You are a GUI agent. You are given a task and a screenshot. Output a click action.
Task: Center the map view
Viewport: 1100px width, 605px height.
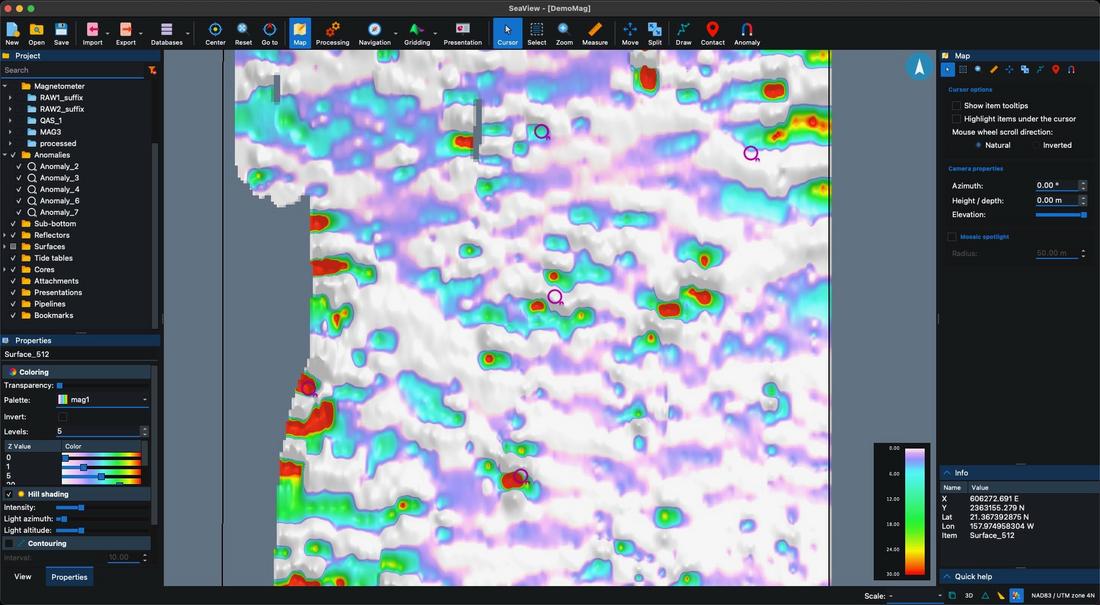[x=215, y=33]
